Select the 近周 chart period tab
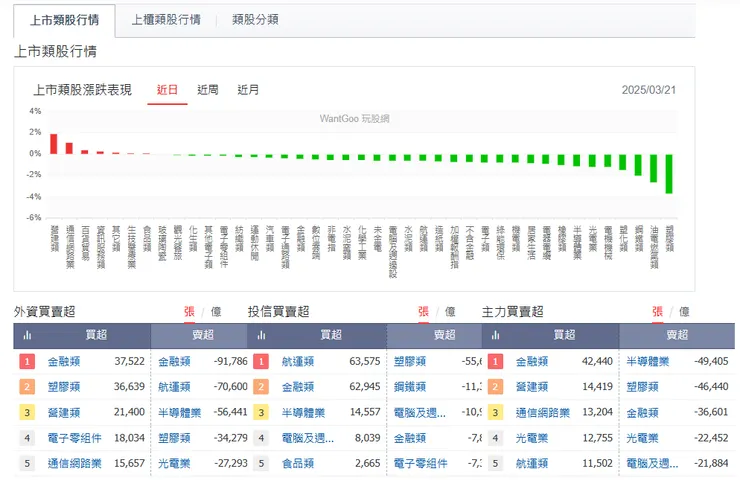The image size is (740, 486). click(208, 90)
